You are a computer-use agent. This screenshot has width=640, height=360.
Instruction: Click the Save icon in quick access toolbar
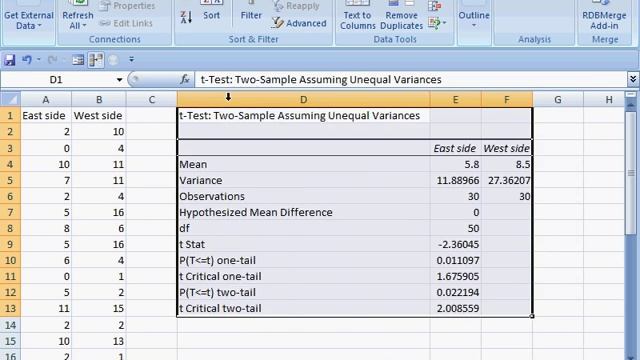coord(9,60)
